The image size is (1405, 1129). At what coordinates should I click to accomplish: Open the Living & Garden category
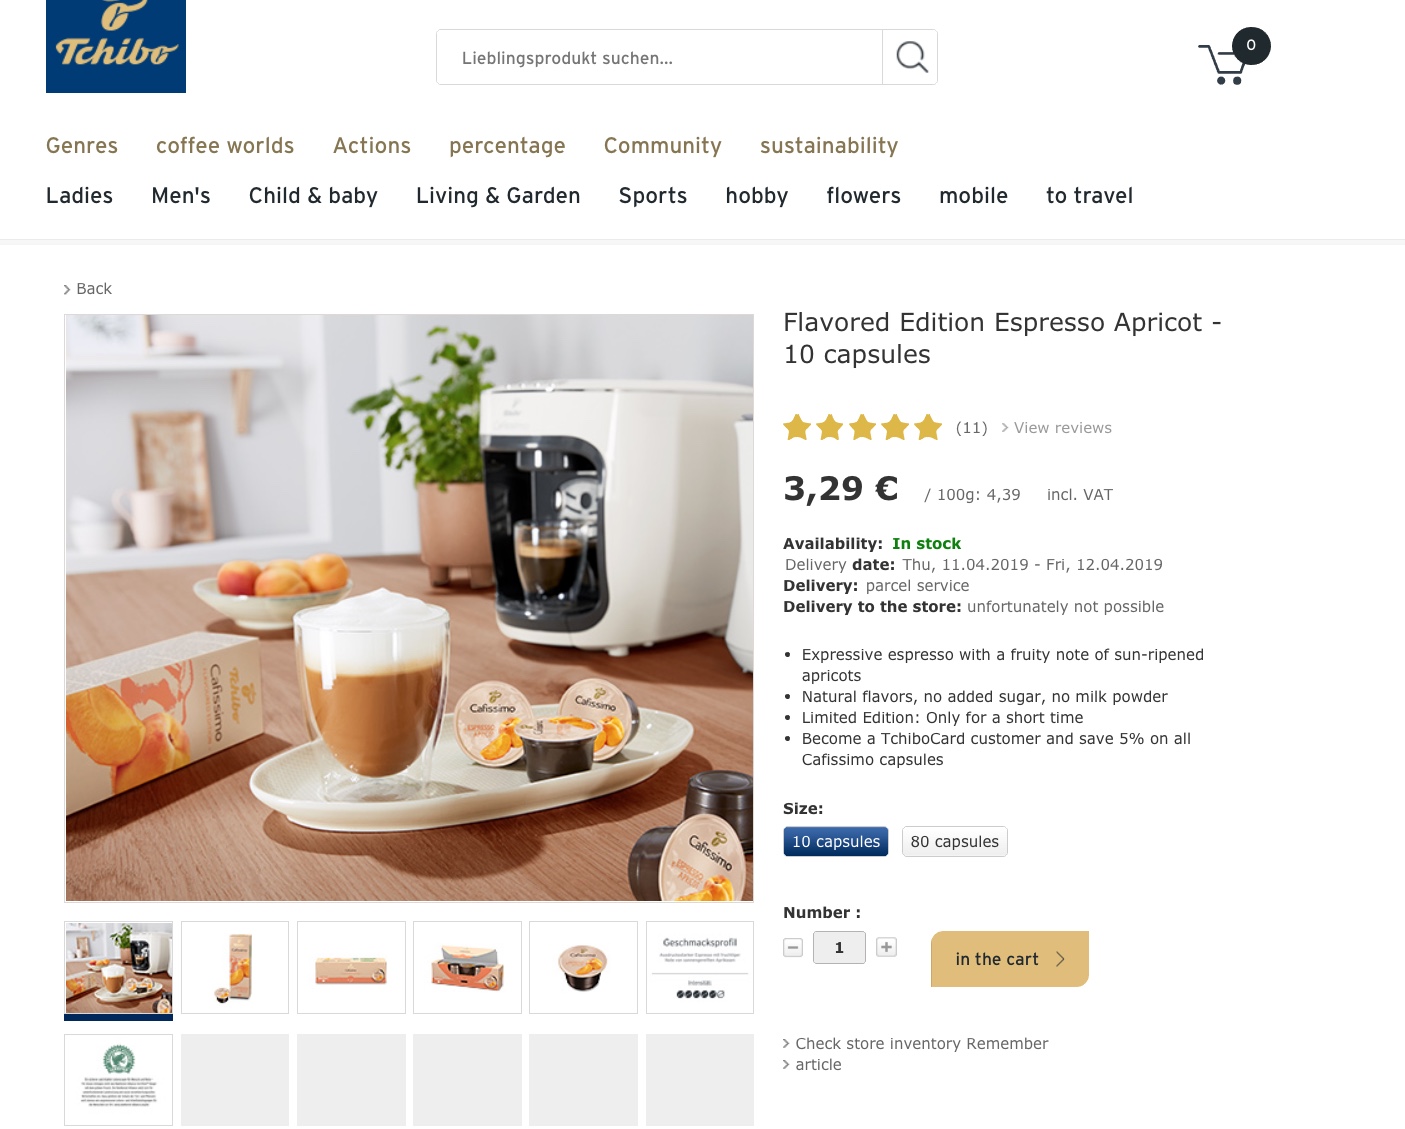point(498,196)
